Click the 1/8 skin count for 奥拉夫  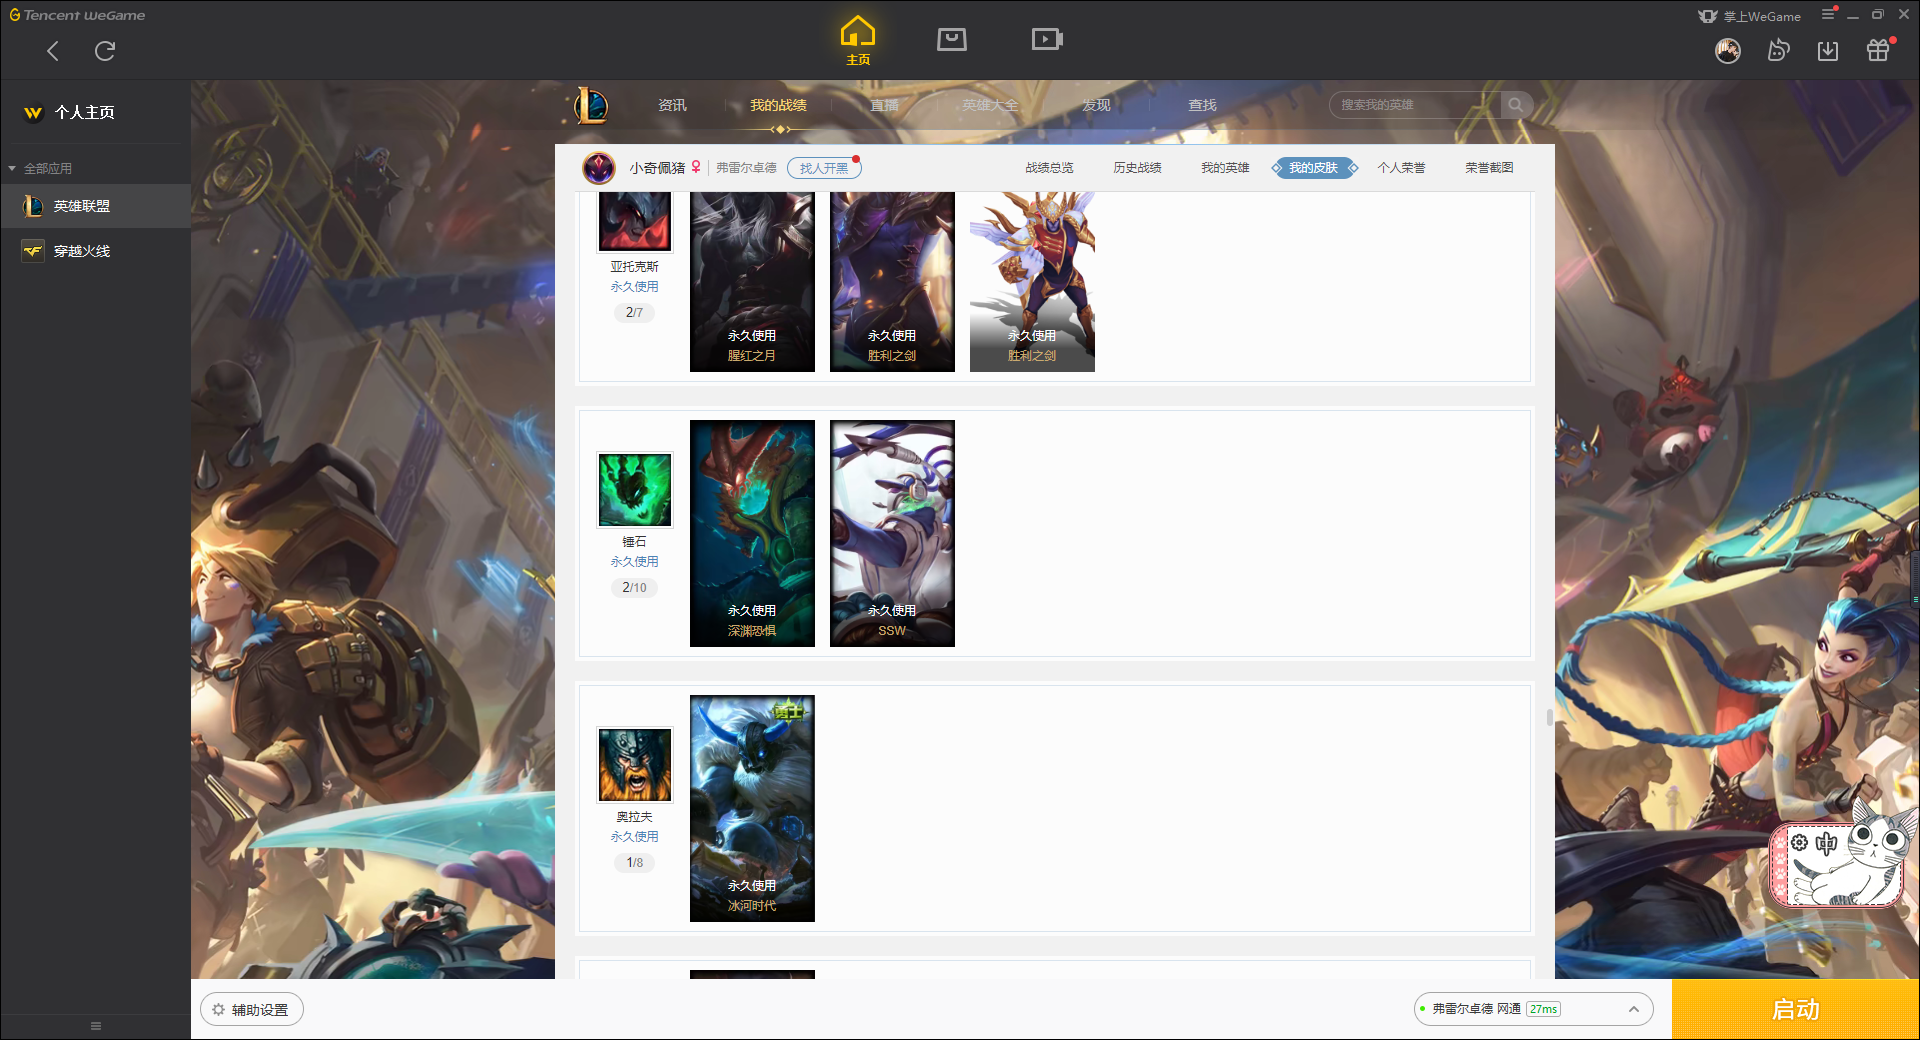(634, 863)
